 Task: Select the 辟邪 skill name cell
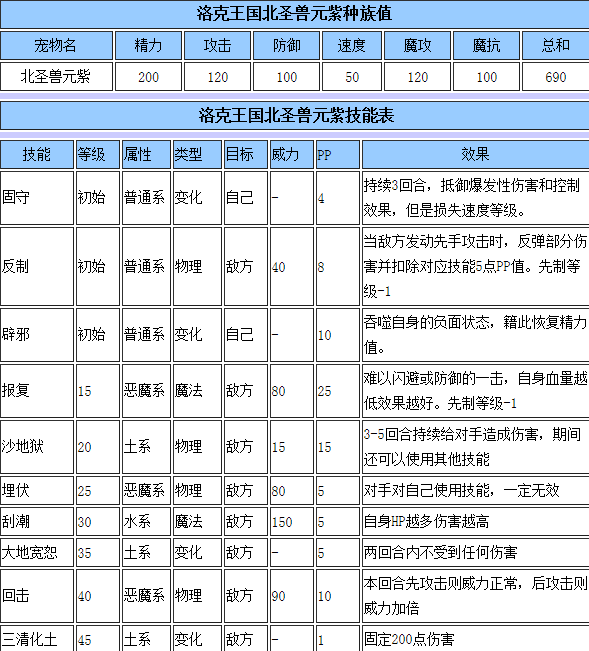[x=37, y=335]
